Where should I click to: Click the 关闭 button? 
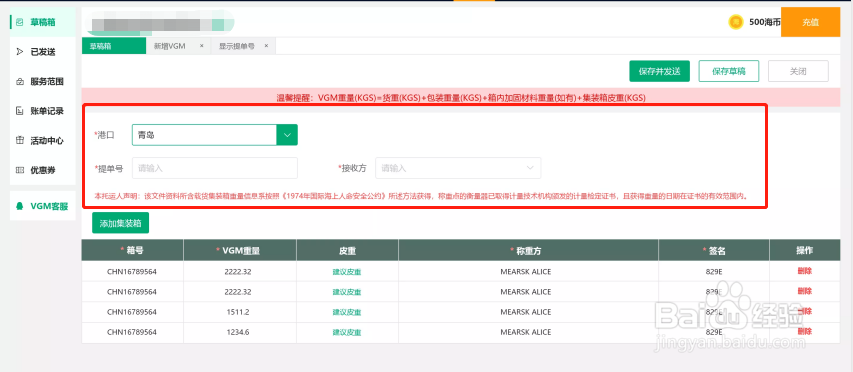(x=798, y=71)
